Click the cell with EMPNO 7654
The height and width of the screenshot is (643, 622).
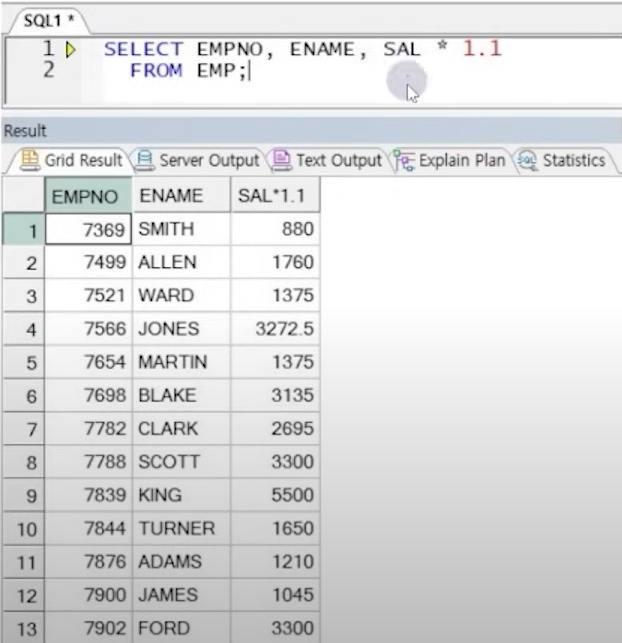coord(88,362)
